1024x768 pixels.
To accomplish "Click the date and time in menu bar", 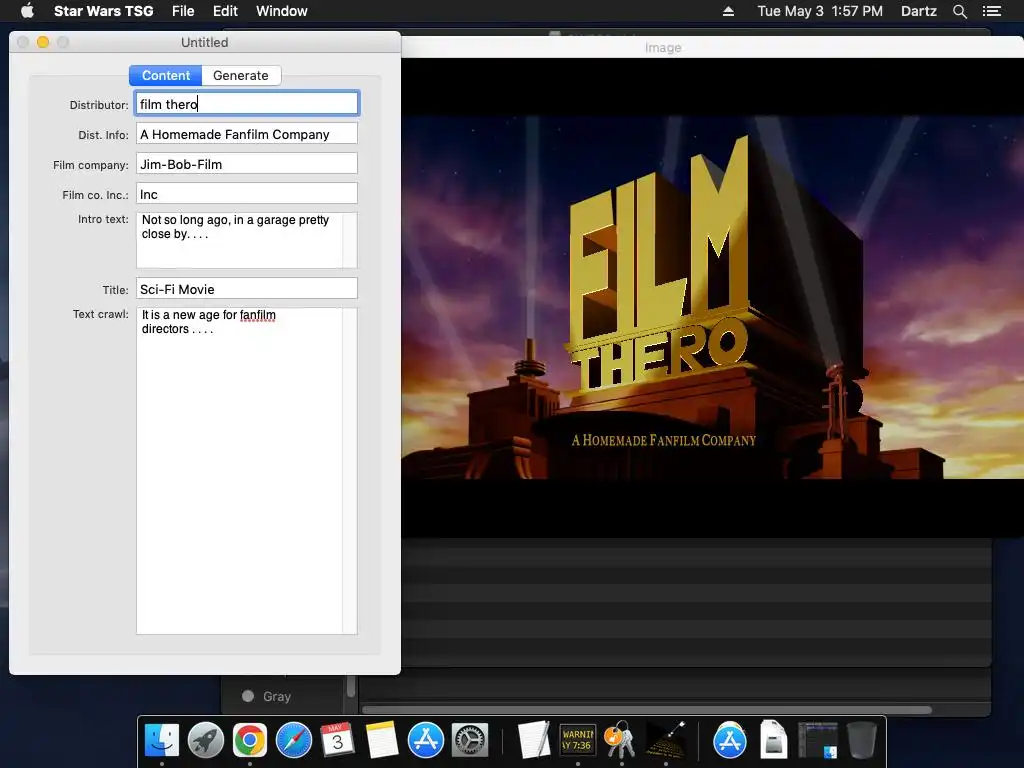I will tap(820, 11).
